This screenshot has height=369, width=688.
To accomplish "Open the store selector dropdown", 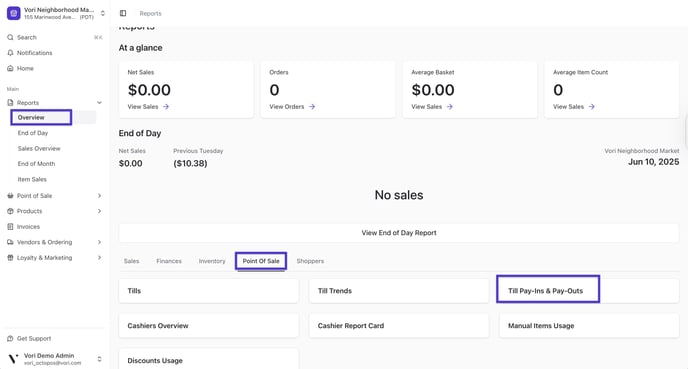I will [103, 13].
